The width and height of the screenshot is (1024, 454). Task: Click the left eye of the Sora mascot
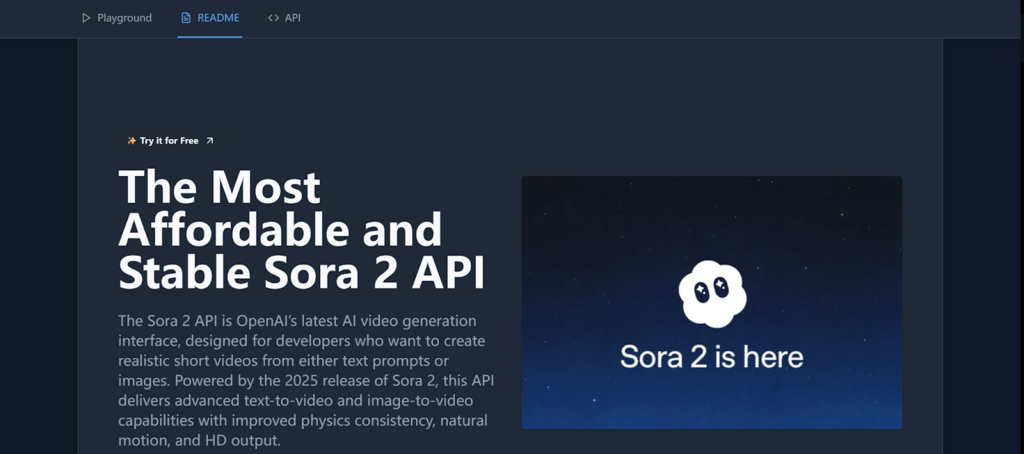click(x=700, y=290)
